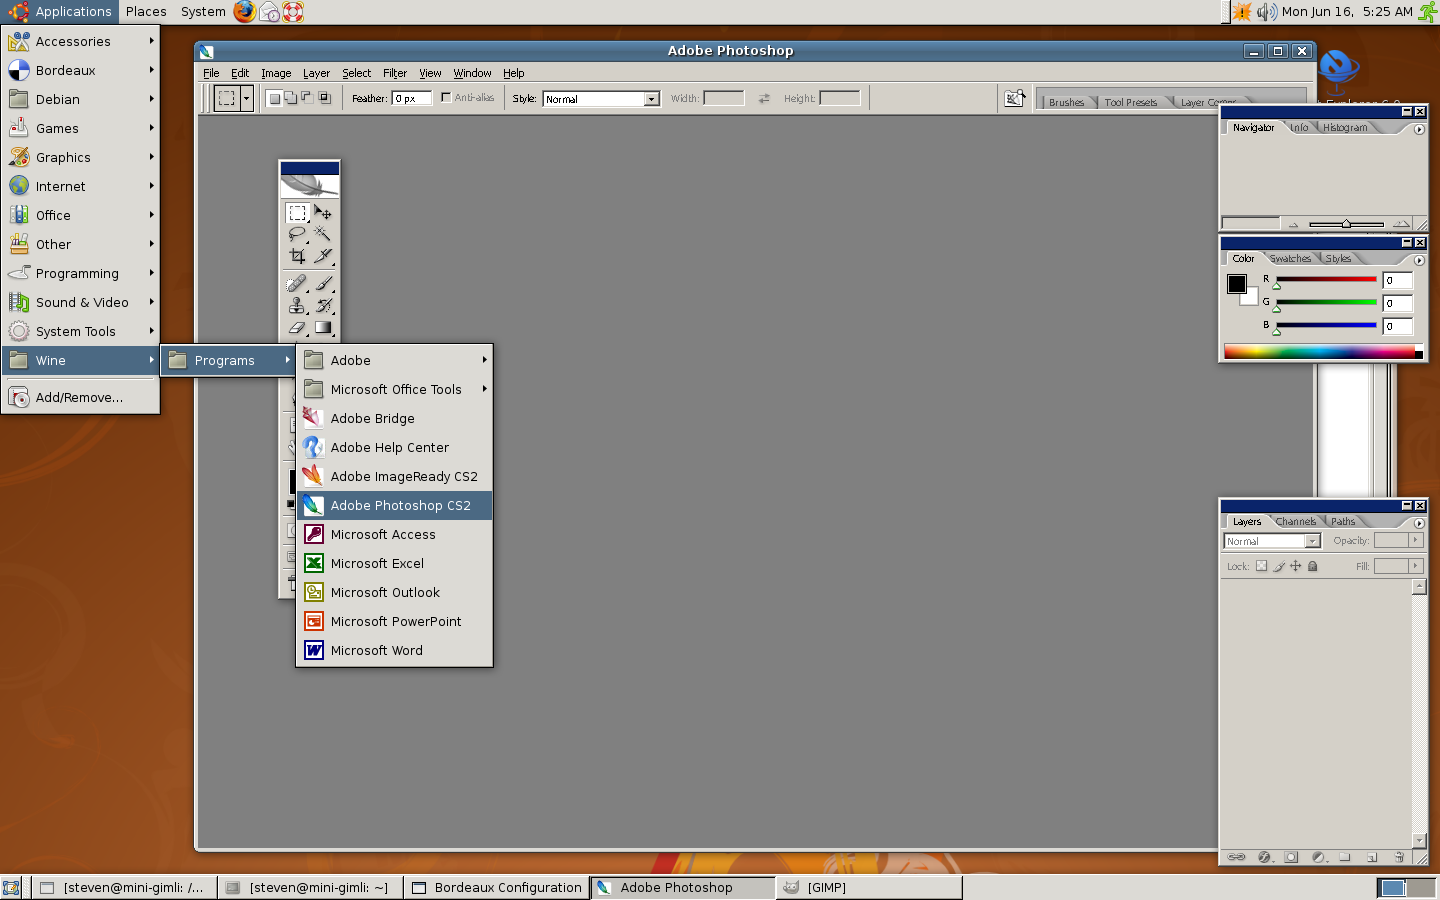1440x900 pixels.
Task: Toggle the Anti-alias checkbox
Action: pos(446,98)
